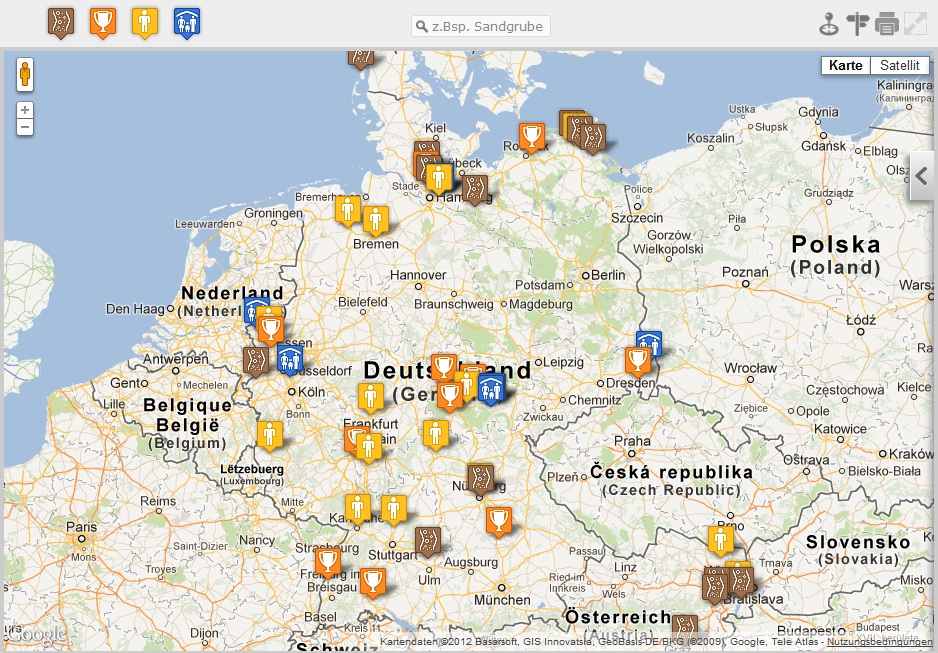Toggle the yellow person filter in the top bar
Screen dimensions: 938x653
click(145, 23)
